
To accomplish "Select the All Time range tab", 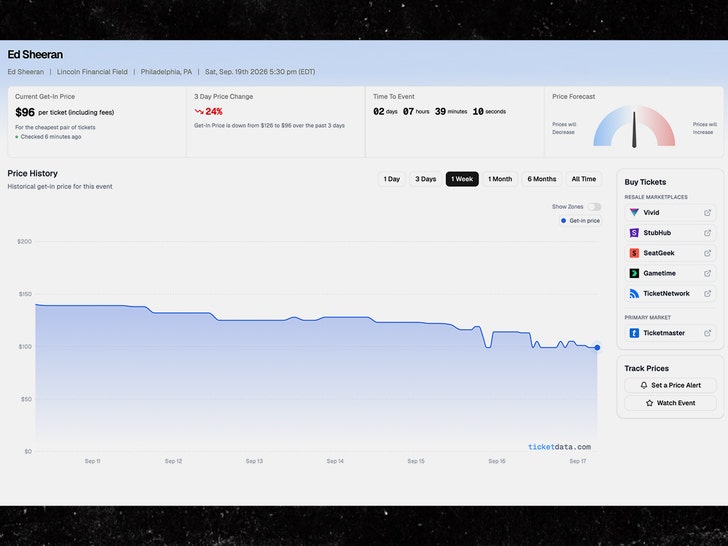I will coord(584,179).
